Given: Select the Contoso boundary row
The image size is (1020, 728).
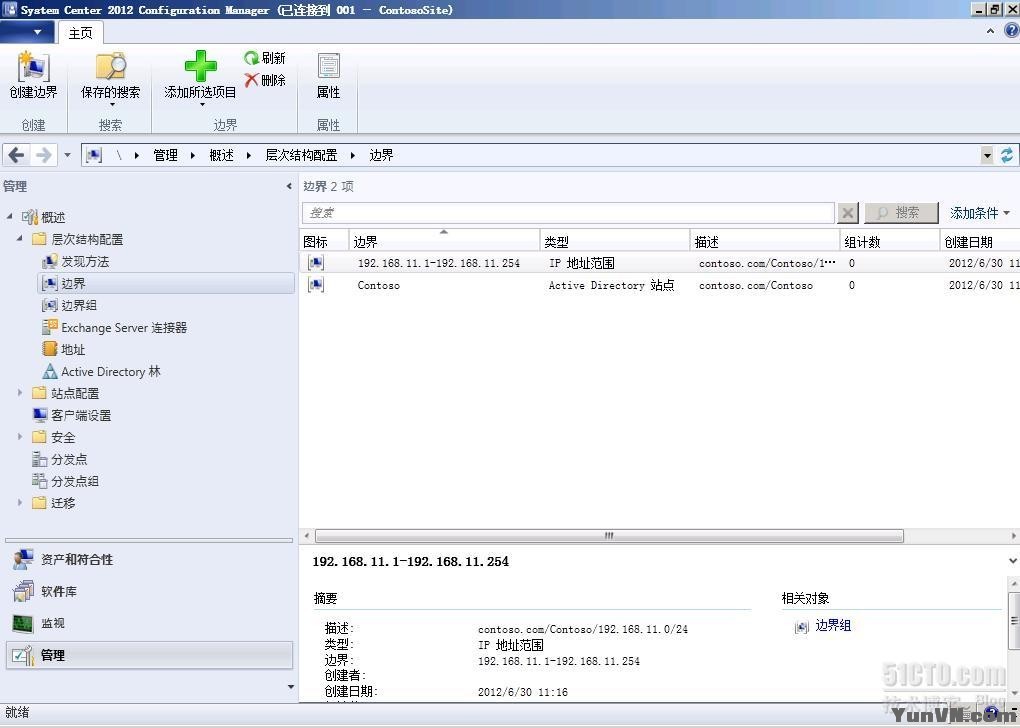Looking at the screenshot, I should pos(660,285).
